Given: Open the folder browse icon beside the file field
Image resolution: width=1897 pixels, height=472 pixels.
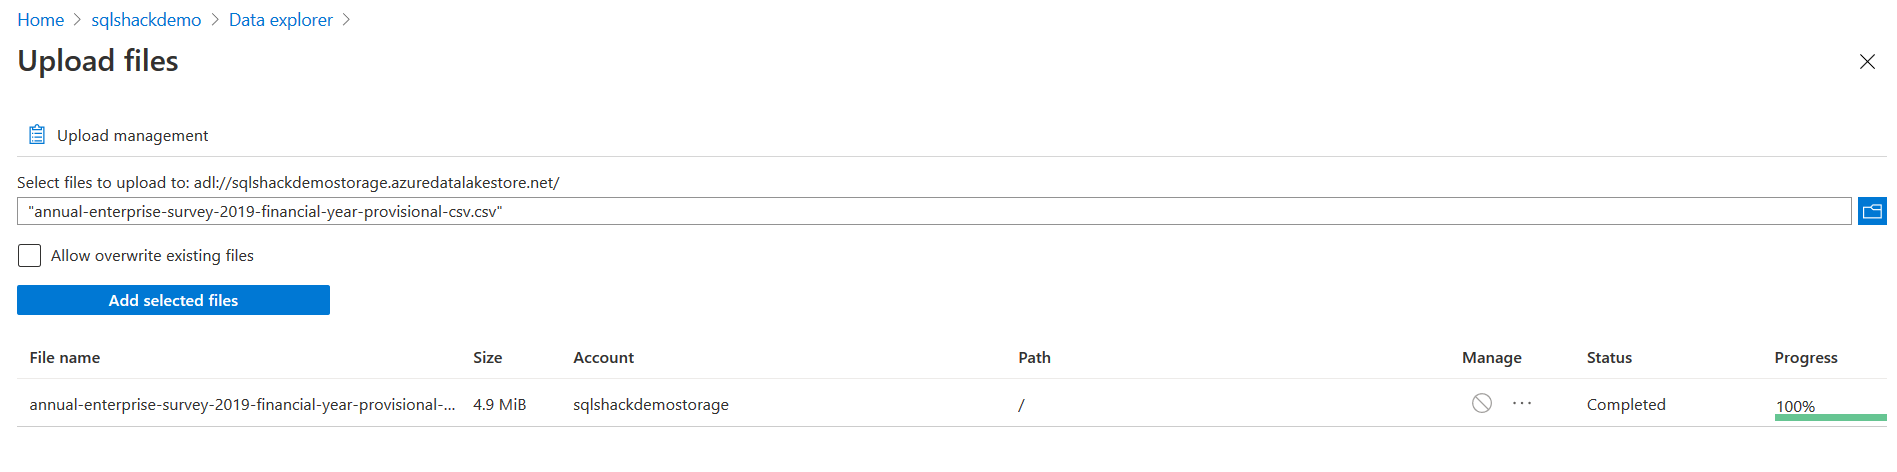Looking at the screenshot, I should point(1871,211).
